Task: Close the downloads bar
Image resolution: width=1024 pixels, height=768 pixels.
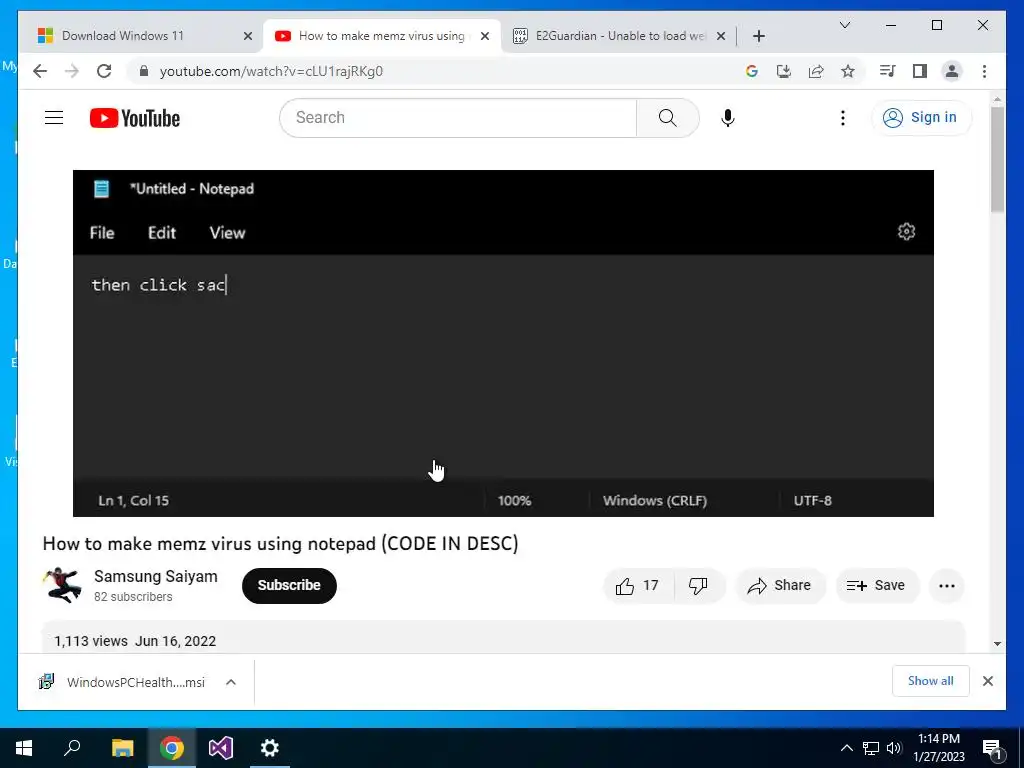Action: tap(987, 681)
